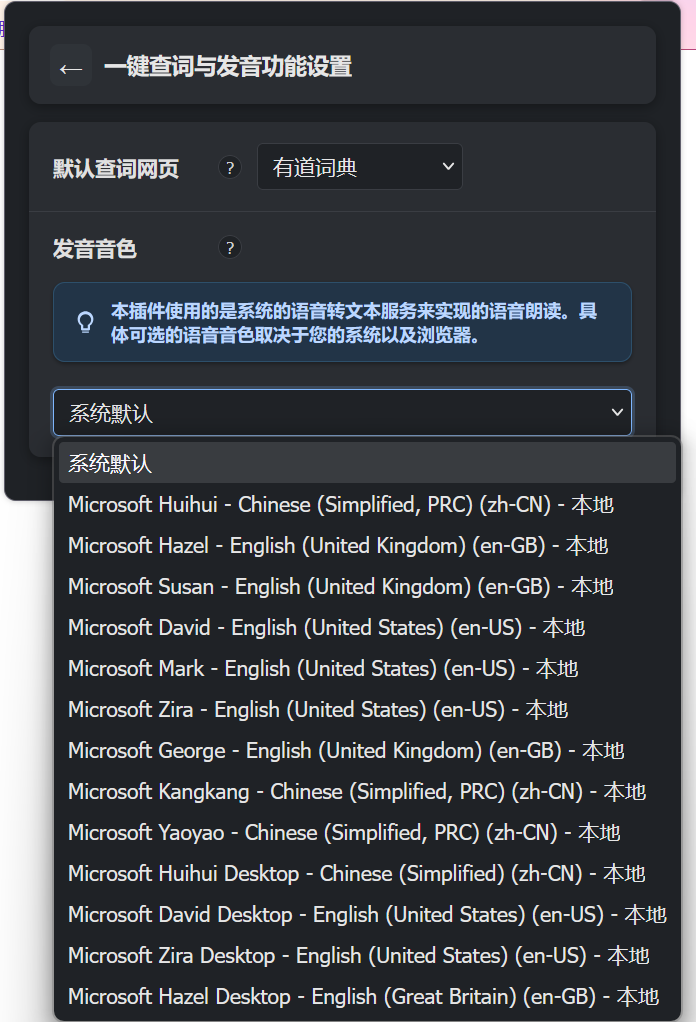Click the 默认查词网页 label
Screen dimensions: 696x1022
(116, 169)
